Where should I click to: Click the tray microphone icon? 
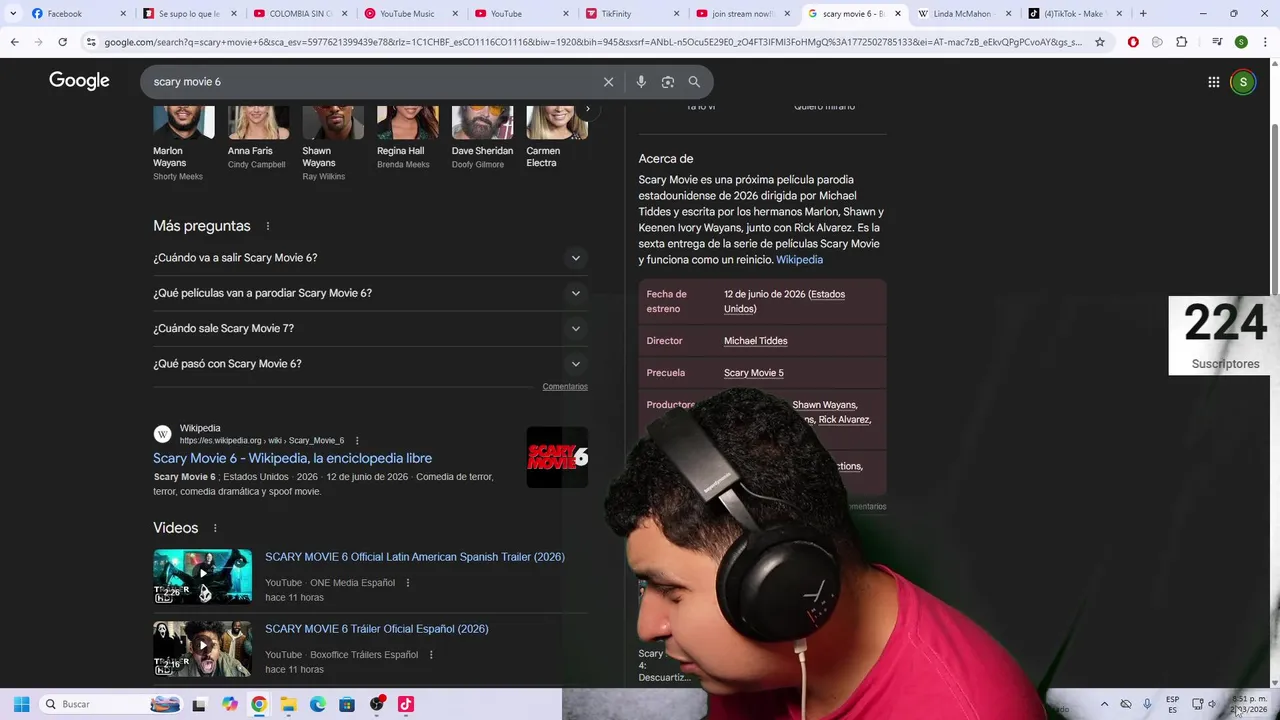point(1147,704)
